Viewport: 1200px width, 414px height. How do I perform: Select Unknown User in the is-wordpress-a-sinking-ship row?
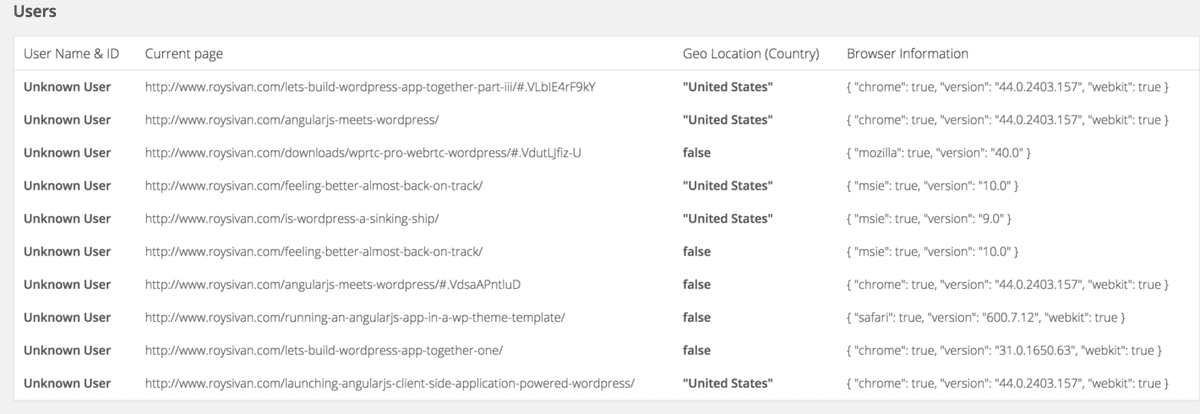(67, 219)
